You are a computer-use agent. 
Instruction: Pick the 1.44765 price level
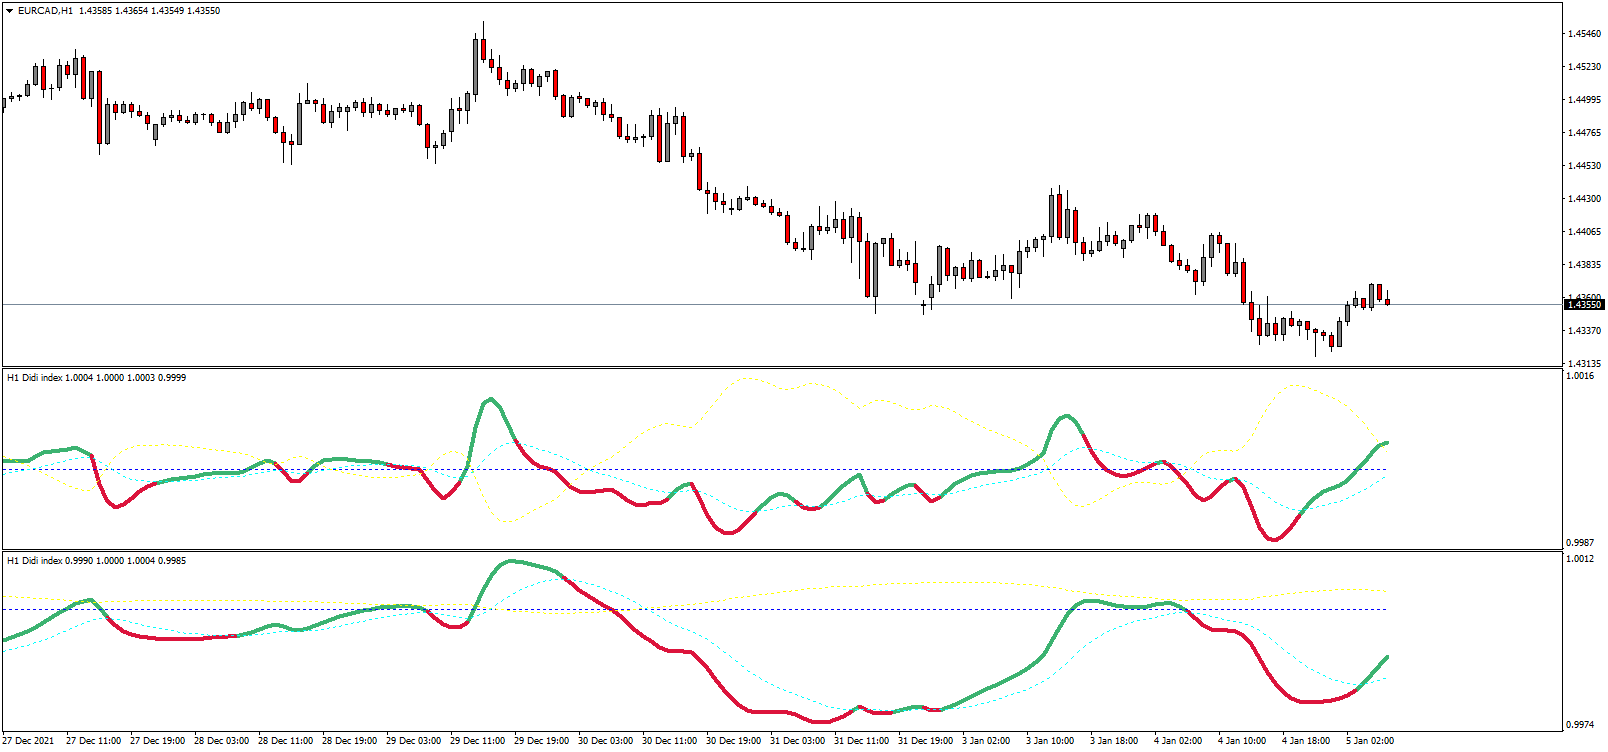coord(1585,133)
